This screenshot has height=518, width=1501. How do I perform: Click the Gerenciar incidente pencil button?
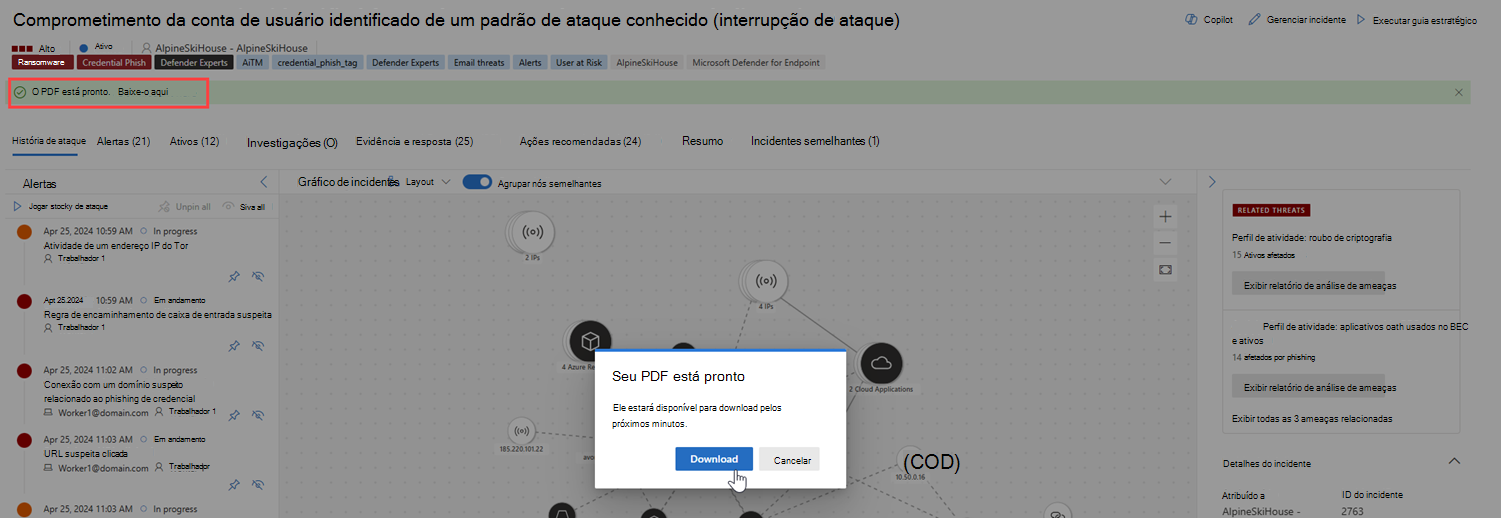[1296, 20]
